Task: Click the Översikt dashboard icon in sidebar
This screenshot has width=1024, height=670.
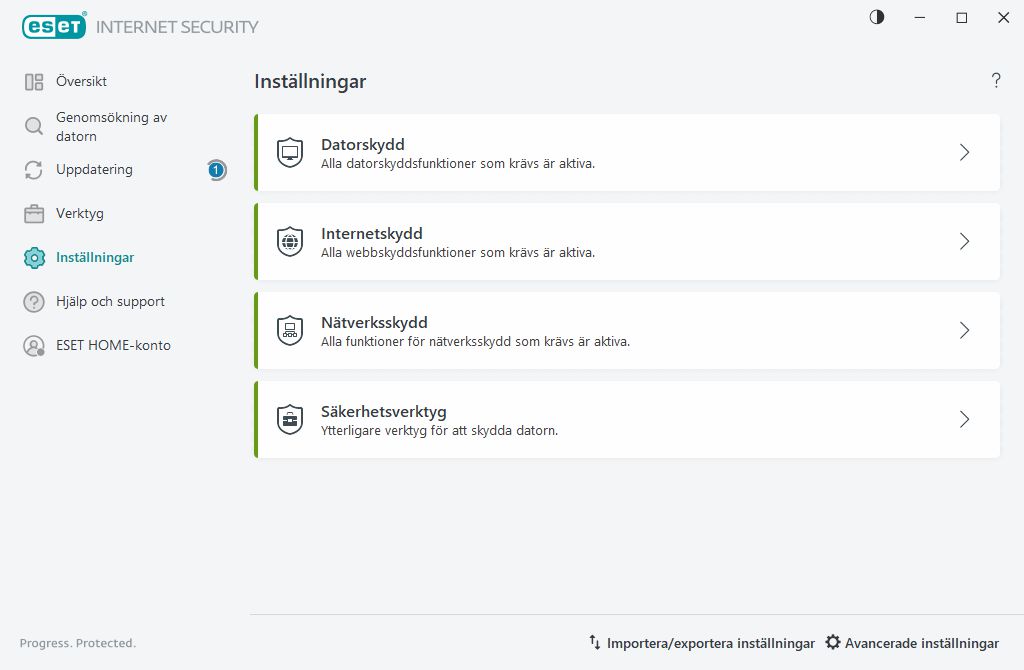Action: (x=34, y=82)
